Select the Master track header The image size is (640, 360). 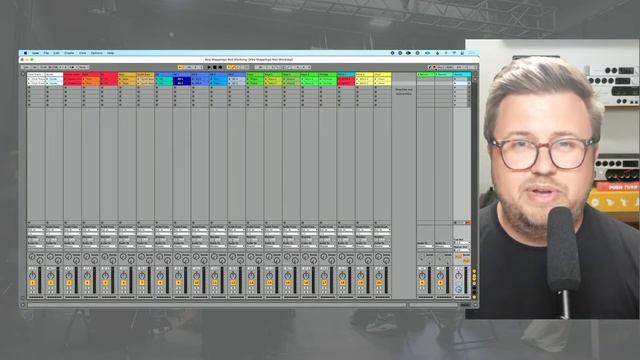[x=462, y=75]
